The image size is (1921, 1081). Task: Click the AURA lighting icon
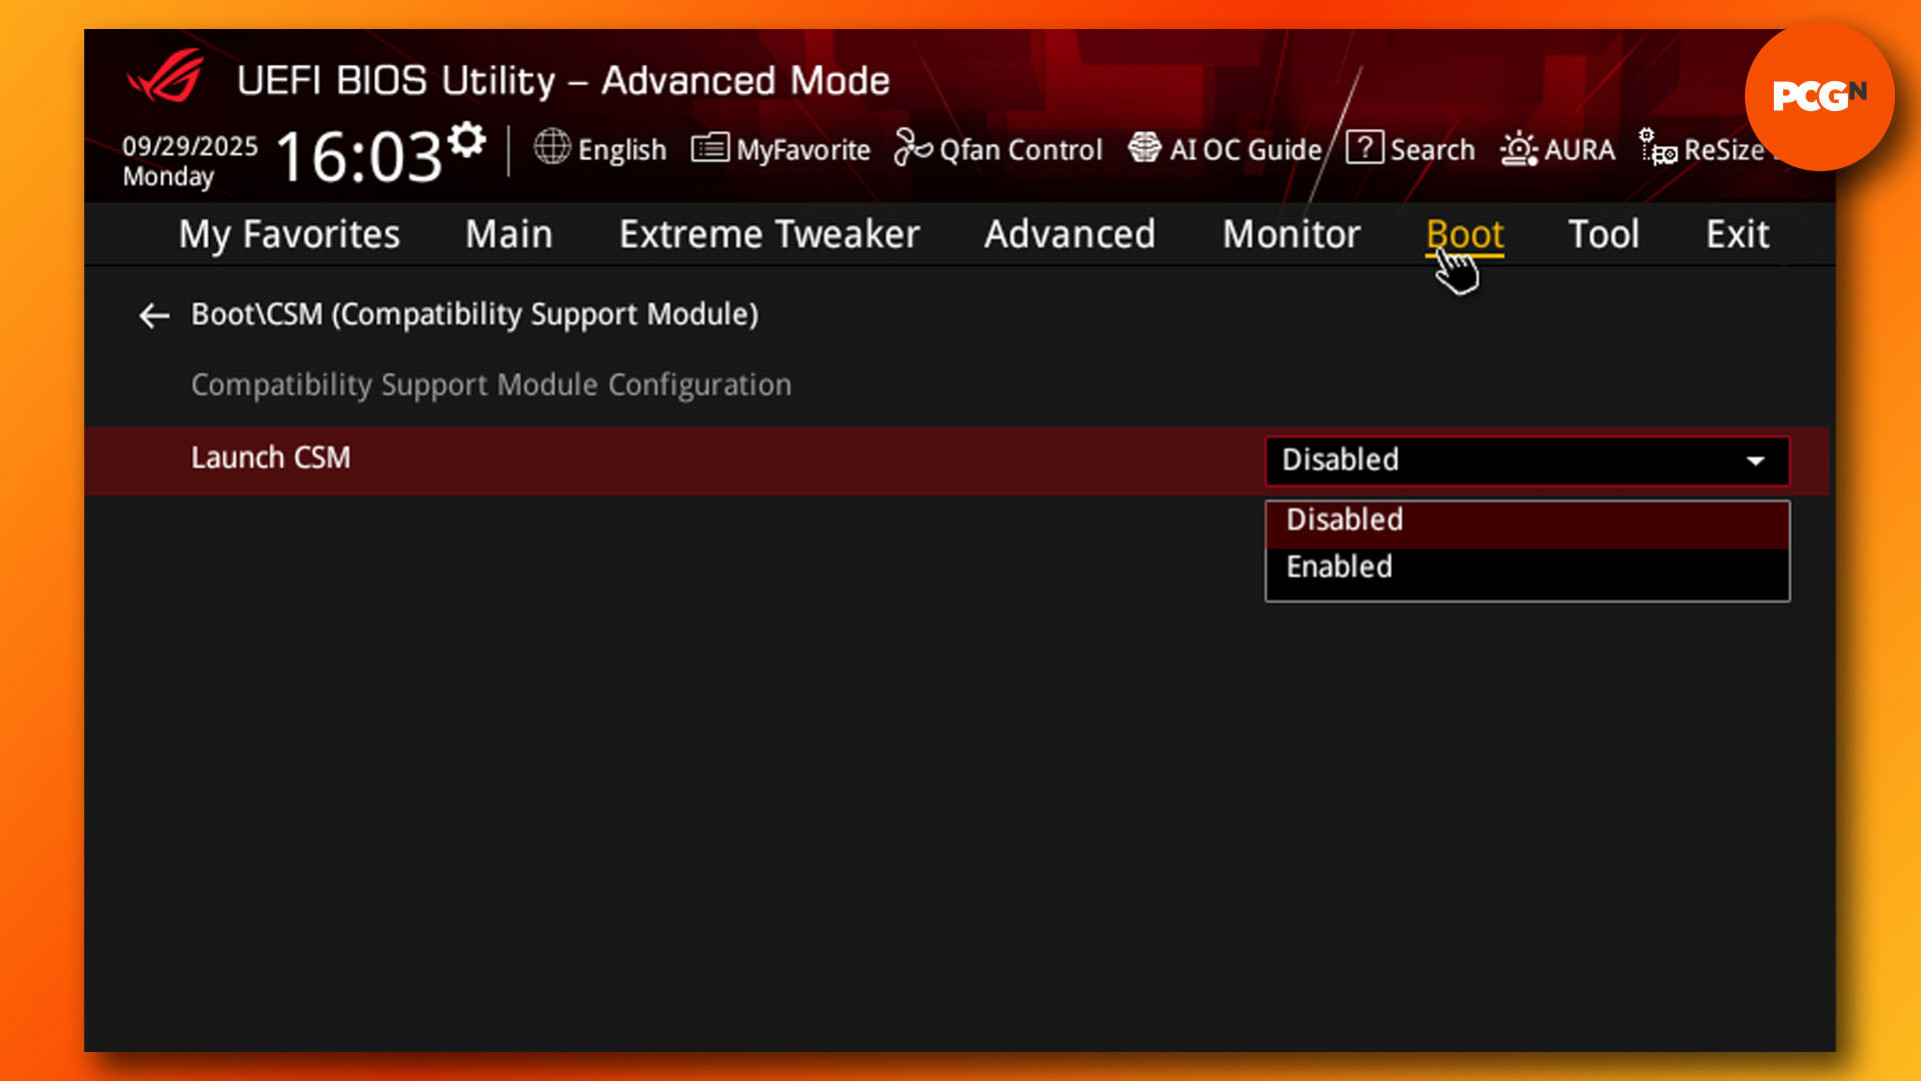pyautogui.click(x=1518, y=149)
